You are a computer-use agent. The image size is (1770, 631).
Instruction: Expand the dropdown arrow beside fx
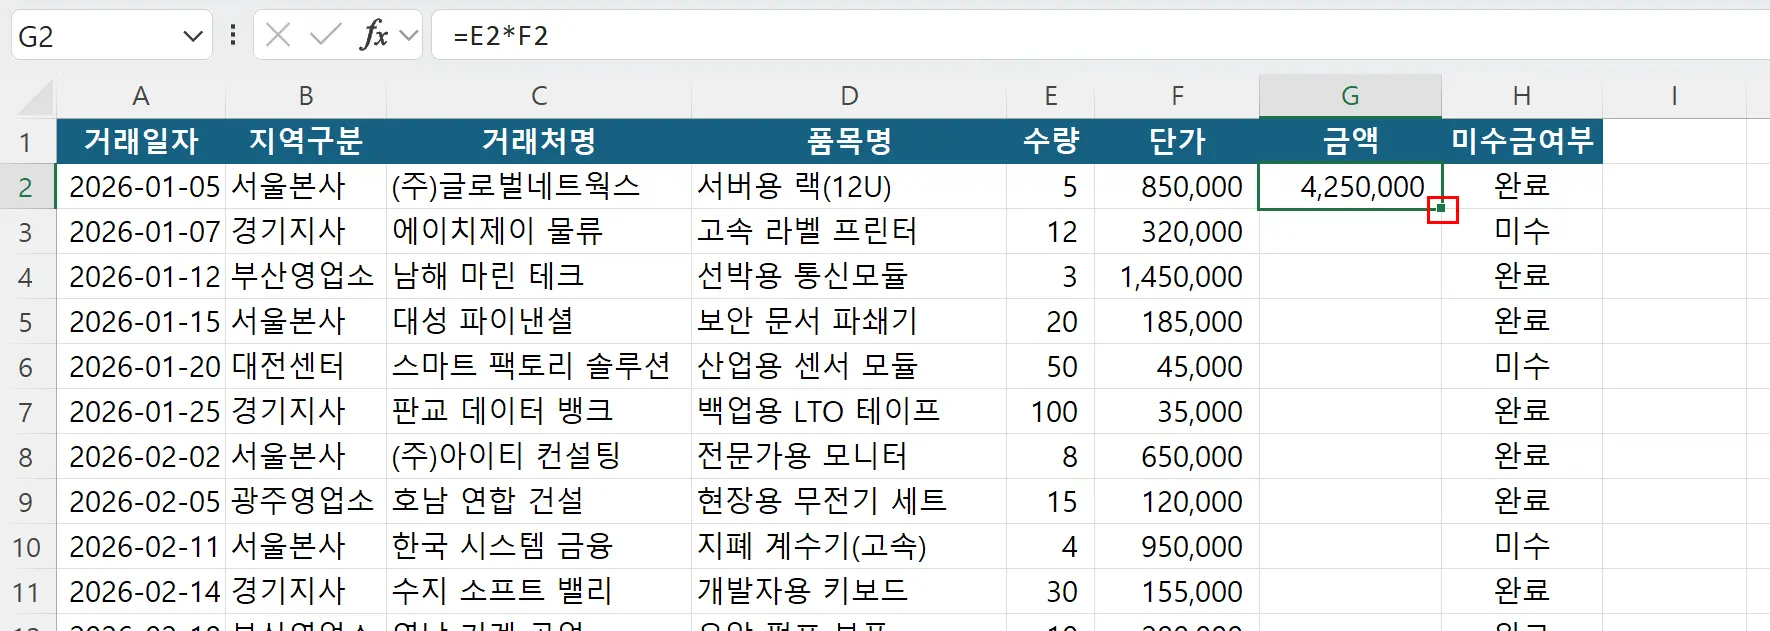(x=408, y=36)
